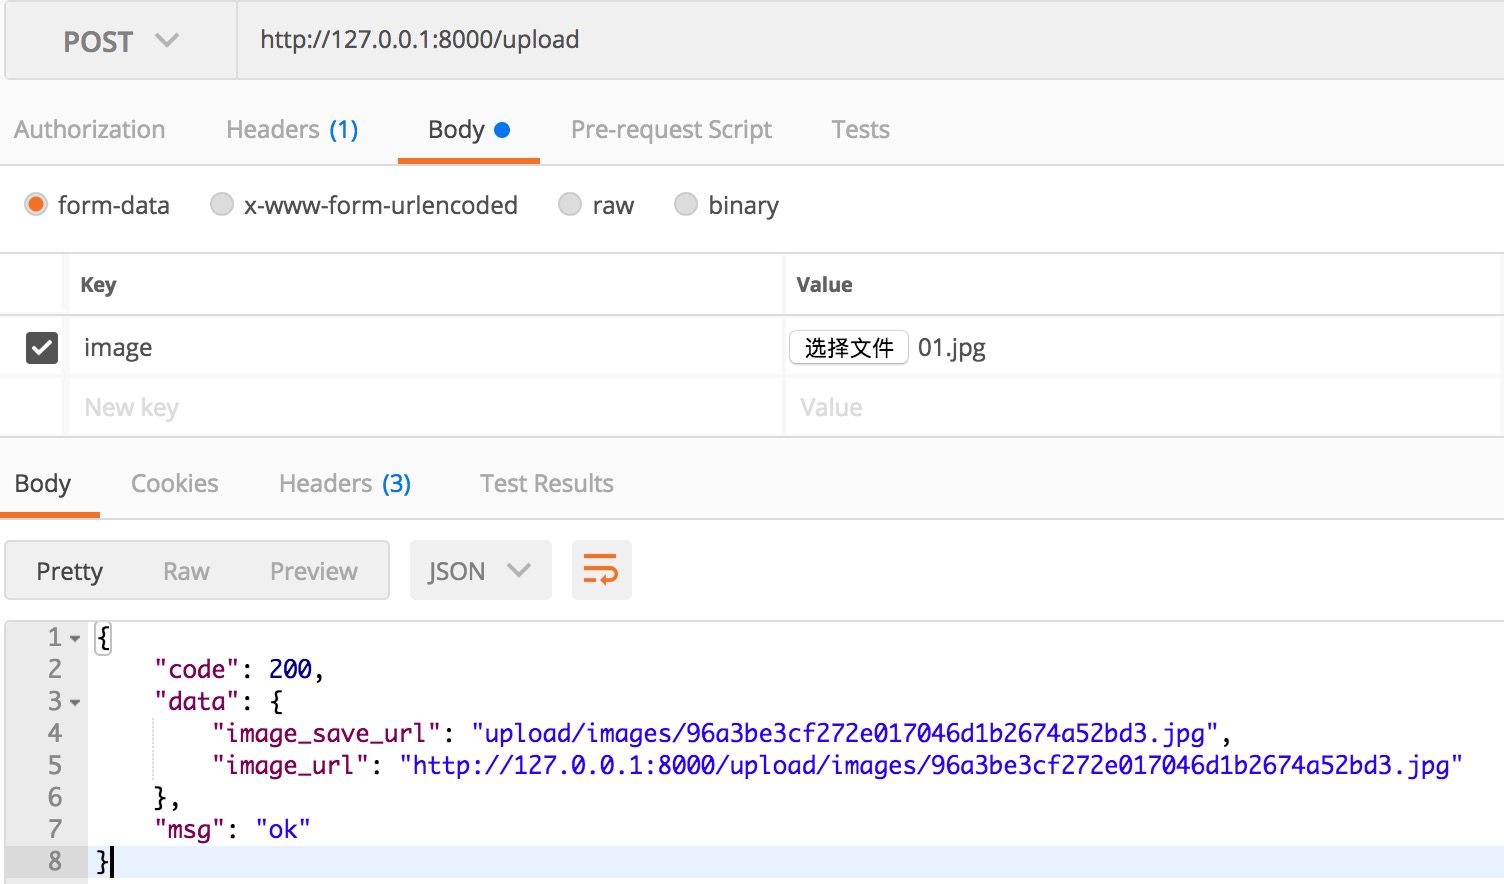The height and width of the screenshot is (884, 1504).
Task: Show the response Cookies tab
Action: tap(175, 484)
